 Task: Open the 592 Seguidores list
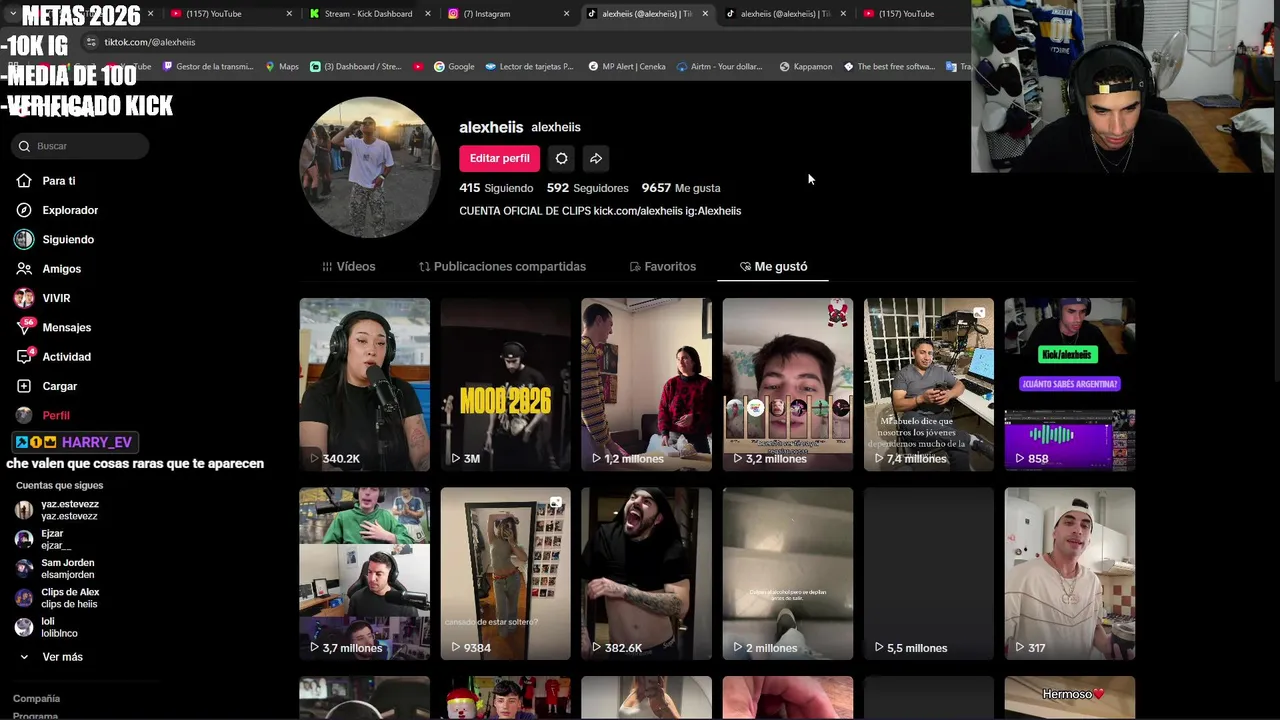pyautogui.click(x=587, y=188)
